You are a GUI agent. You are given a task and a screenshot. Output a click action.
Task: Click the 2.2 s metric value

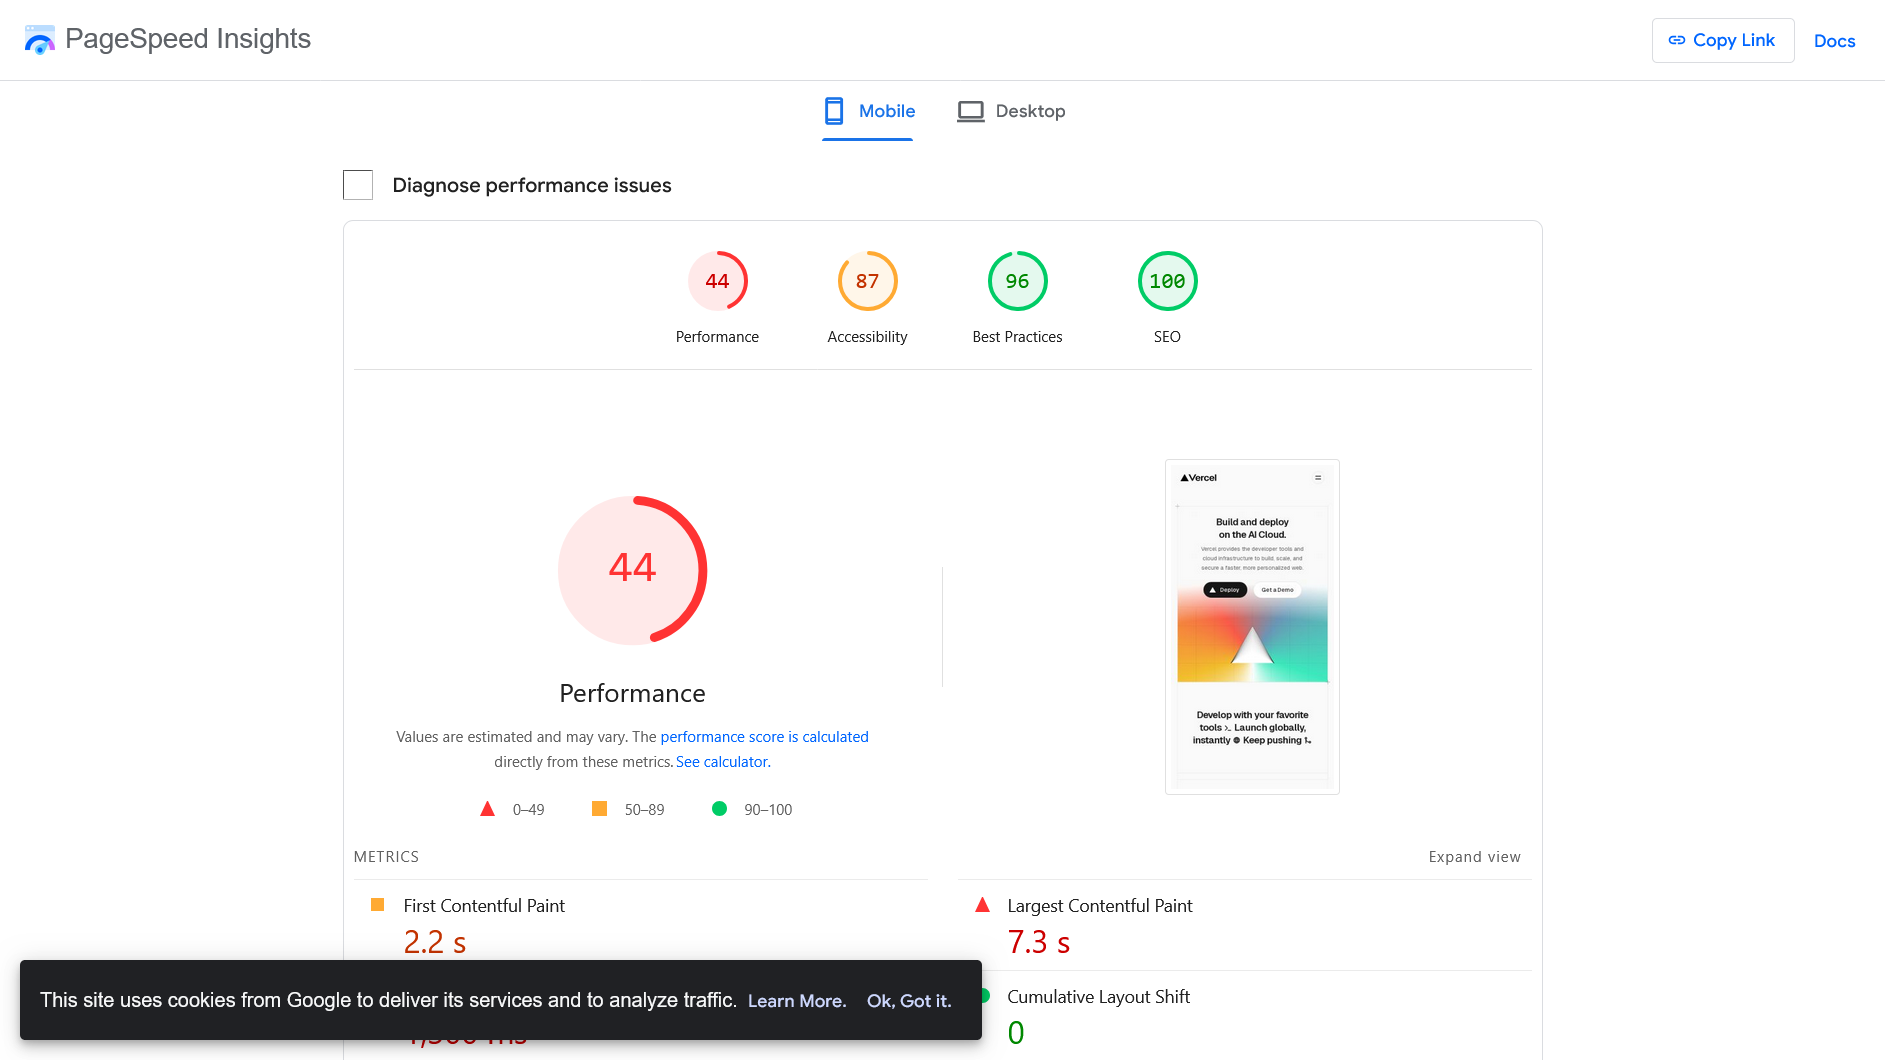pyautogui.click(x=435, y=942)
